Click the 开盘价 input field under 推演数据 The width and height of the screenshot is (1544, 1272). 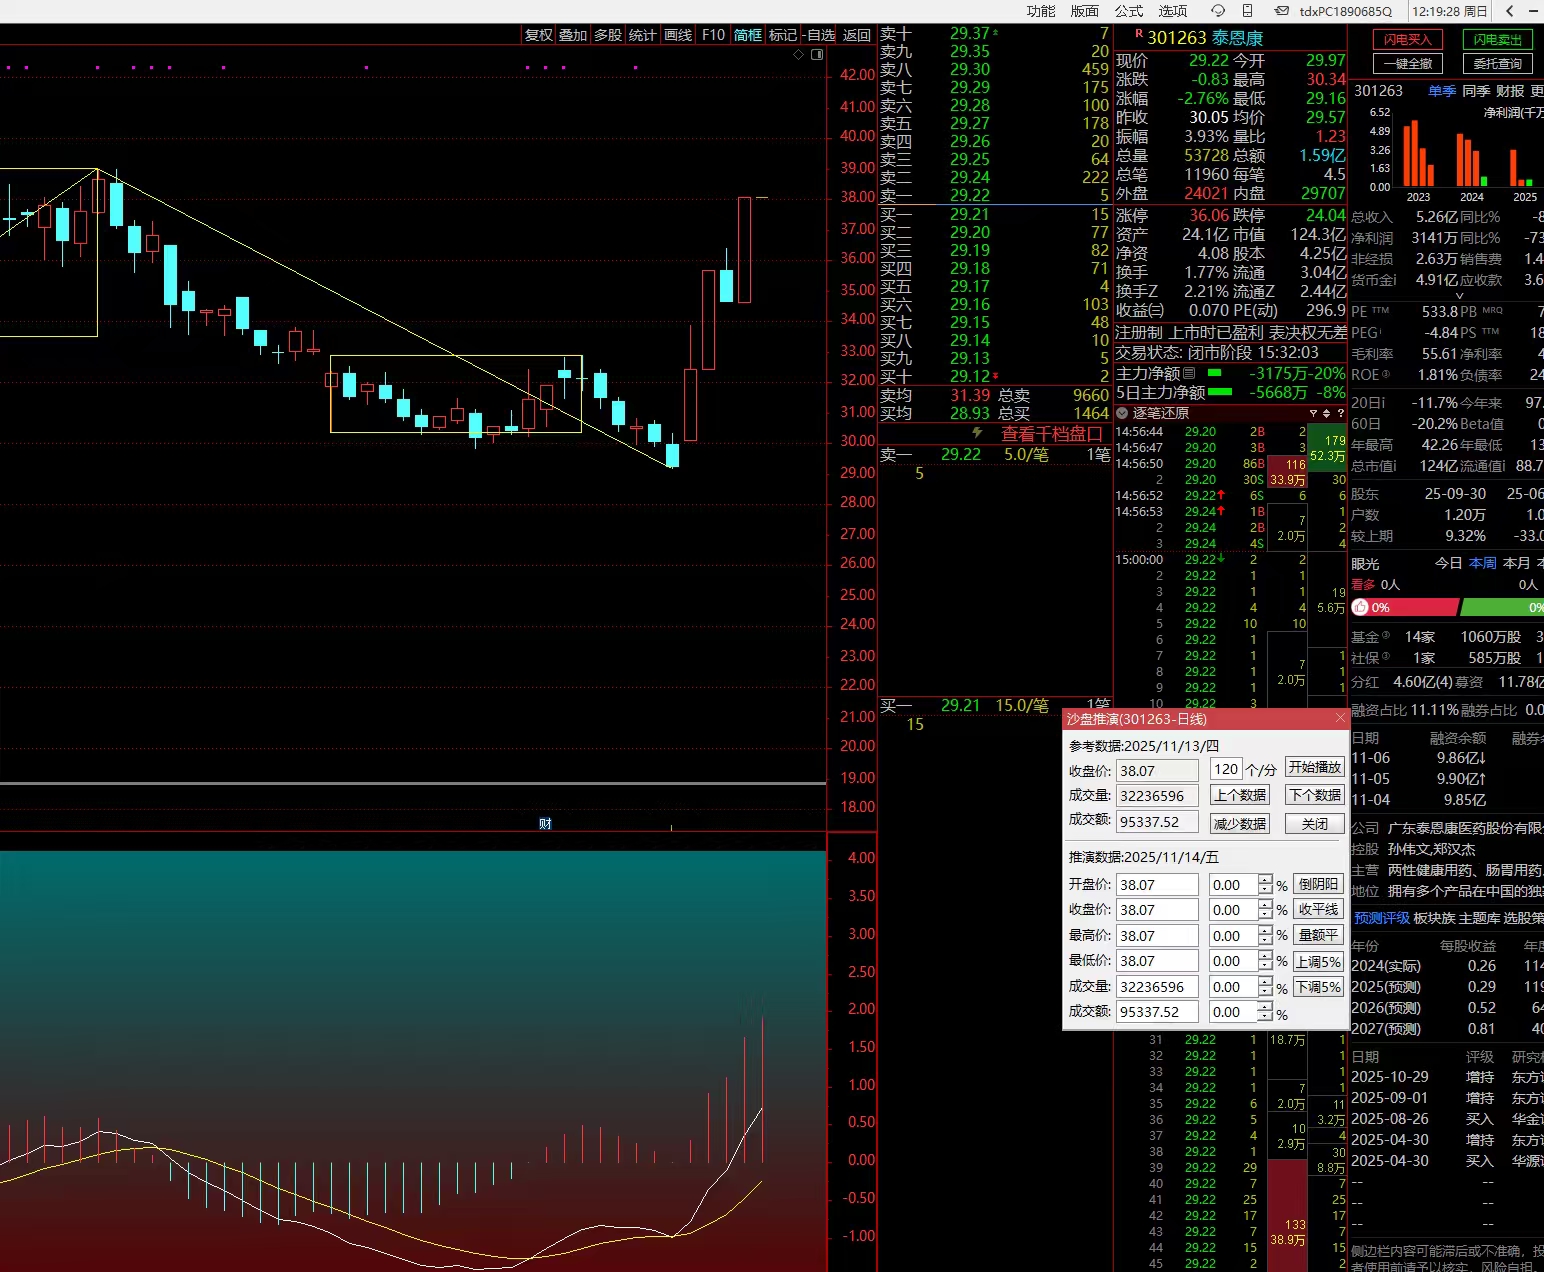[1157, 885]
